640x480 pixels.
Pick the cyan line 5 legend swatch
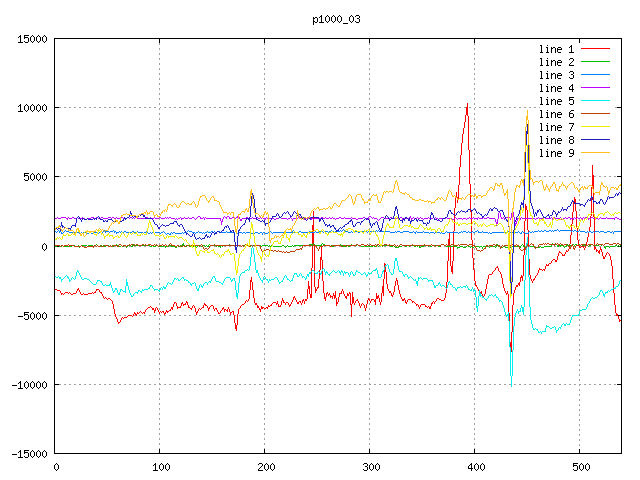596,101
